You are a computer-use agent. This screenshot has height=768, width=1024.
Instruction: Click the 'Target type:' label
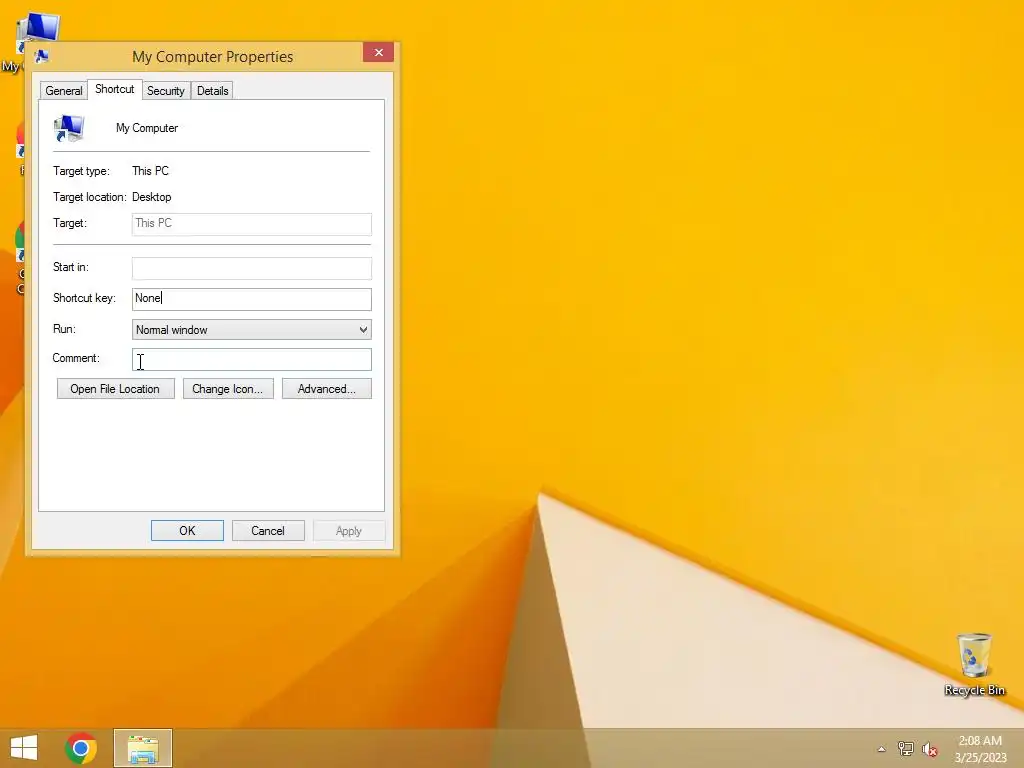click(x=82, y=171)
